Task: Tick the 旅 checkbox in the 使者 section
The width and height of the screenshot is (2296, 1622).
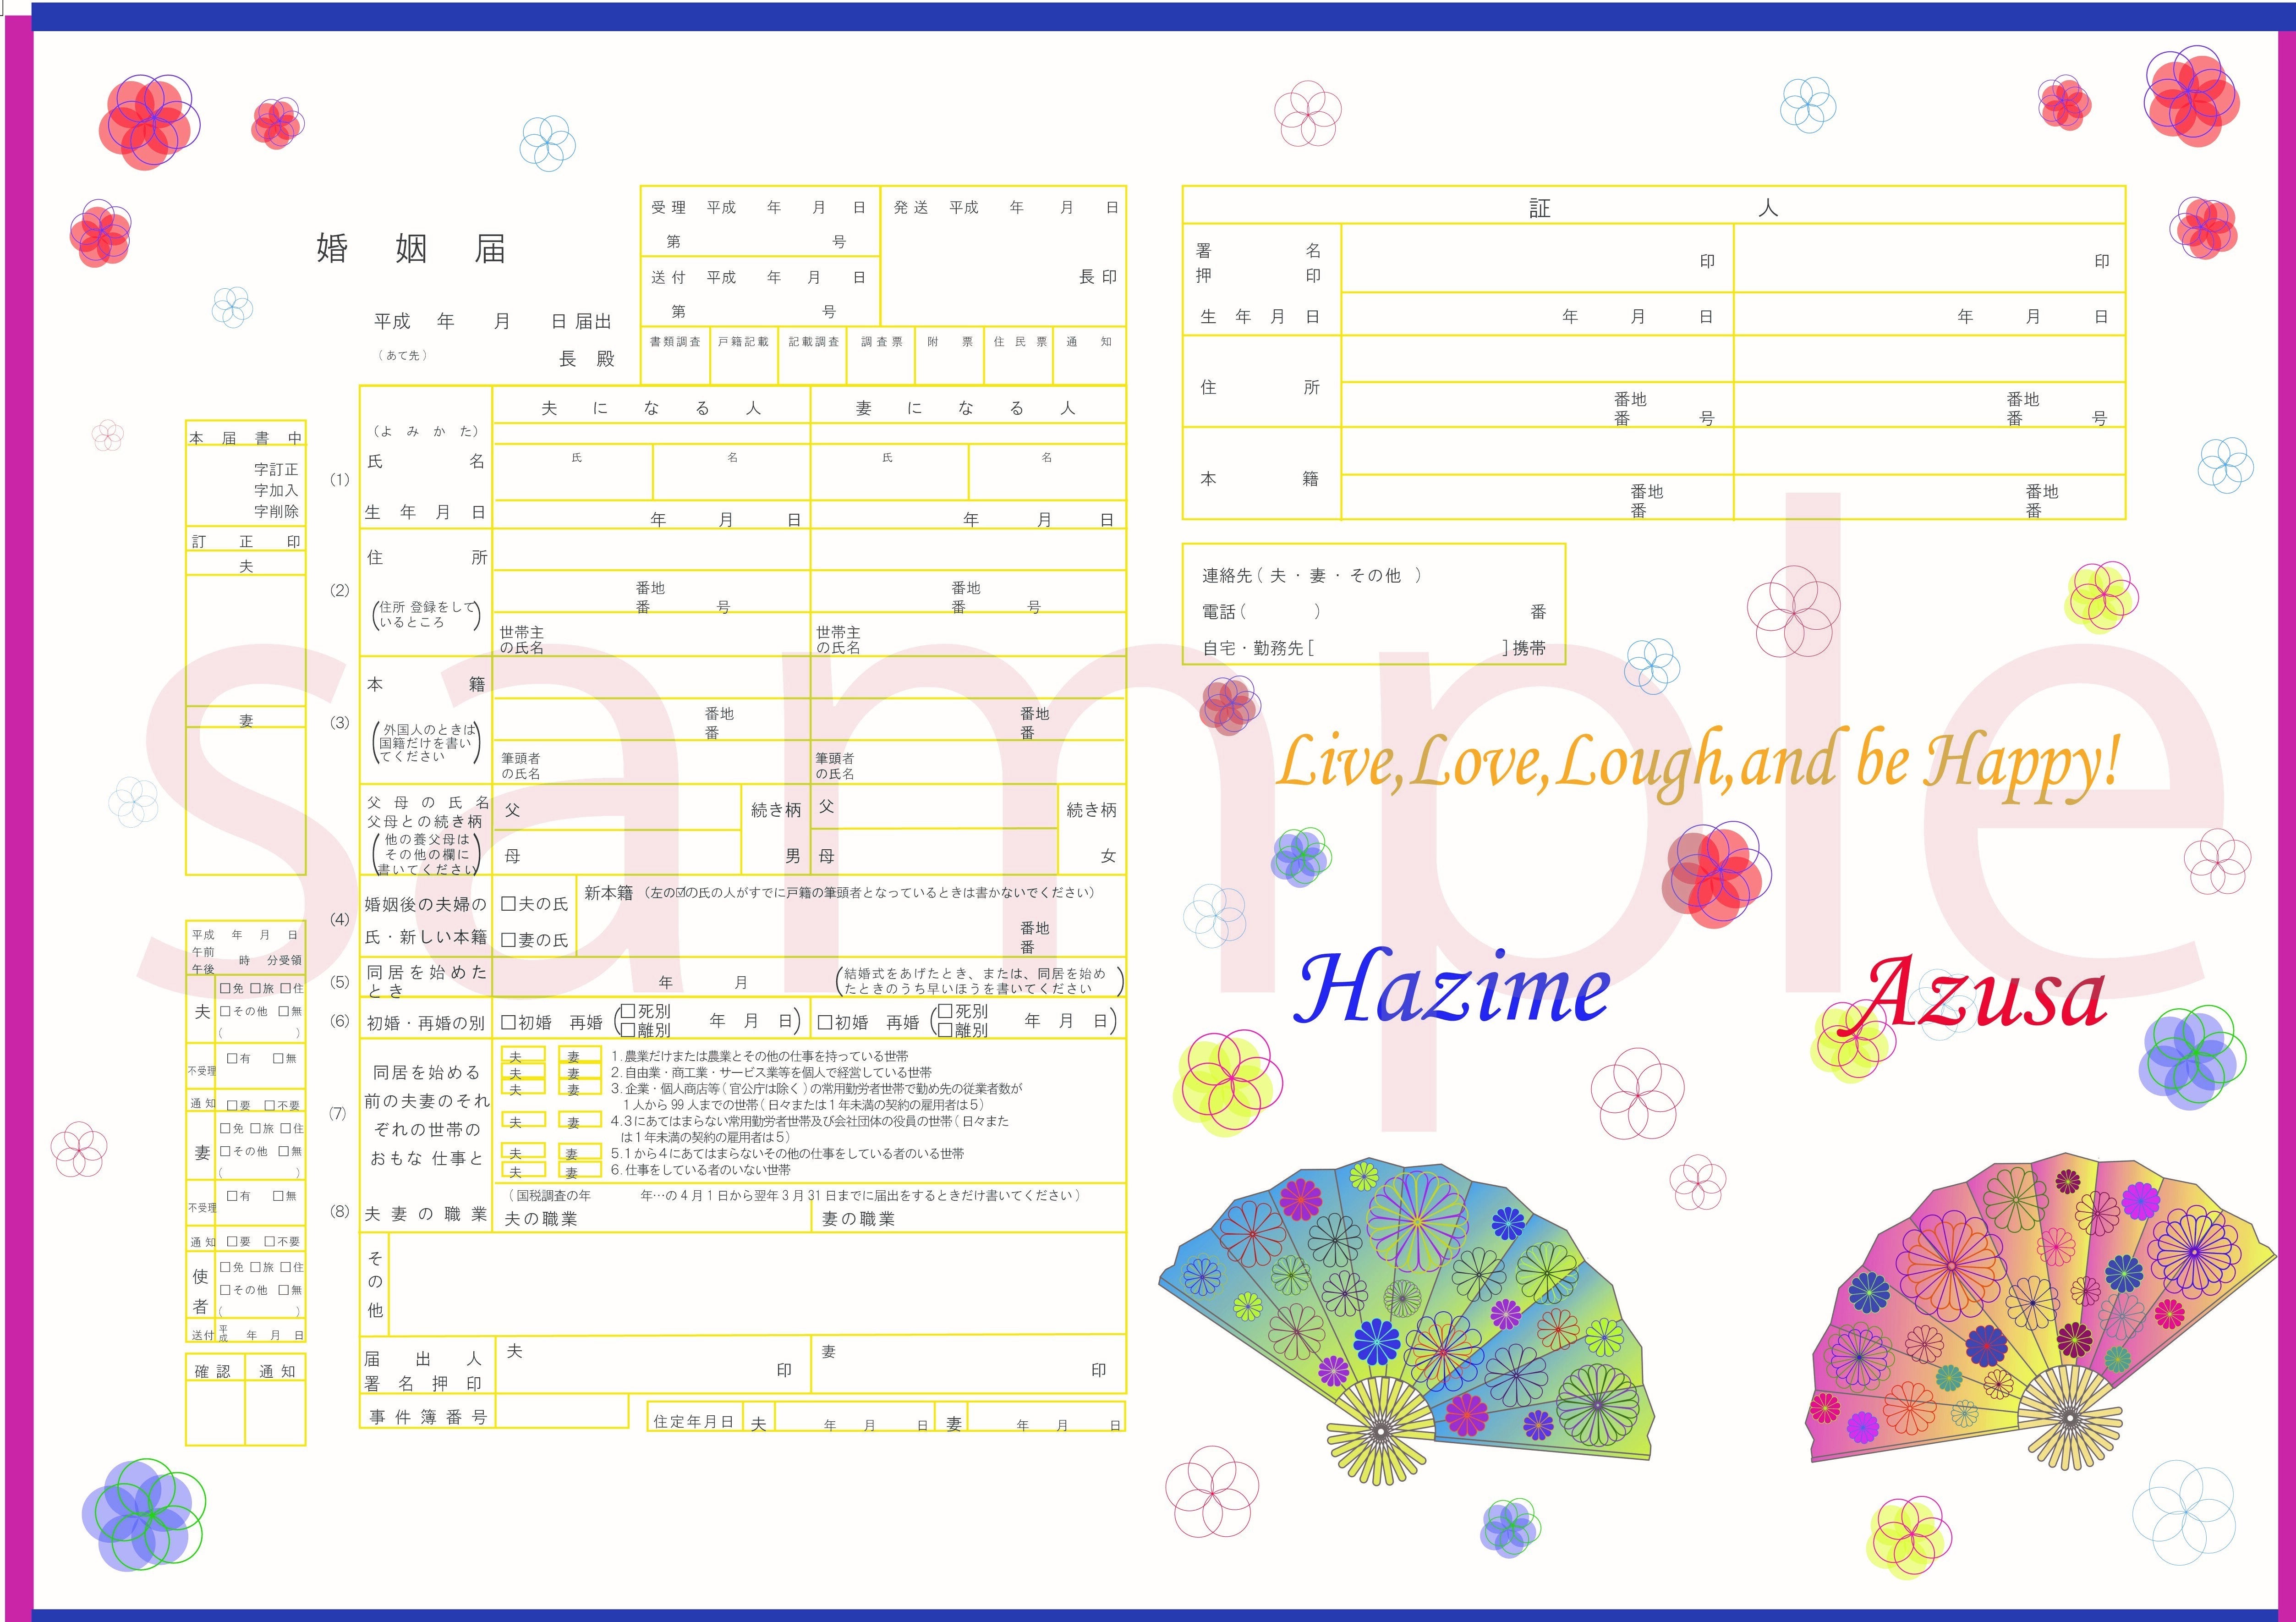Action: (x=255, y=1267)
